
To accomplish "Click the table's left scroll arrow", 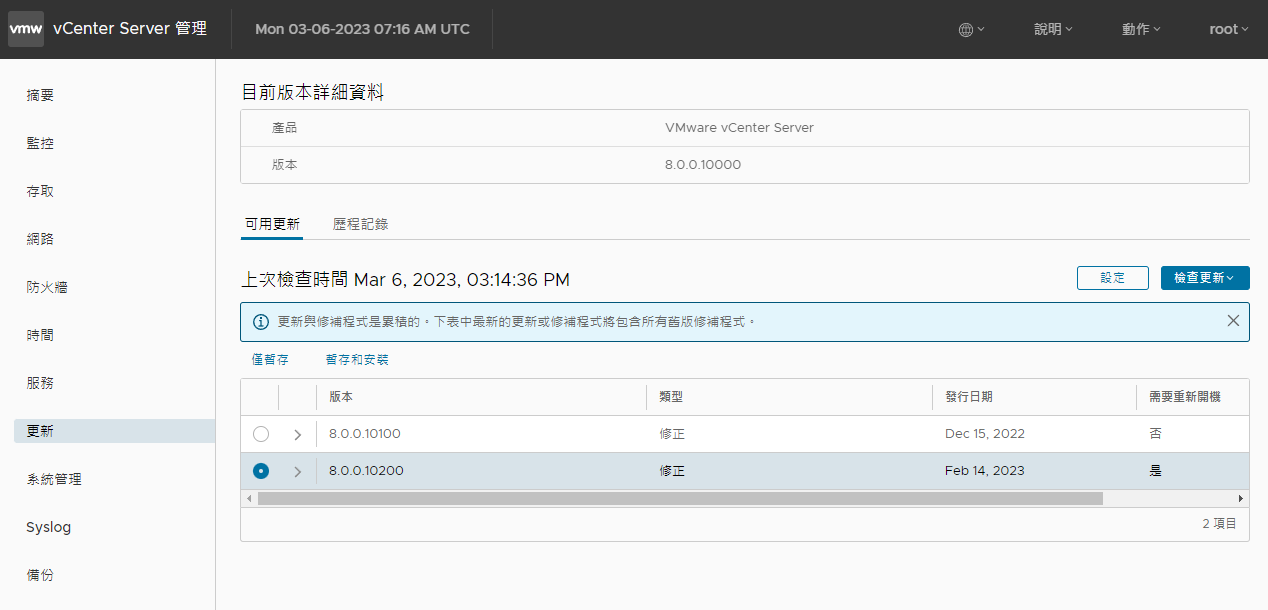I will [248, 498].
